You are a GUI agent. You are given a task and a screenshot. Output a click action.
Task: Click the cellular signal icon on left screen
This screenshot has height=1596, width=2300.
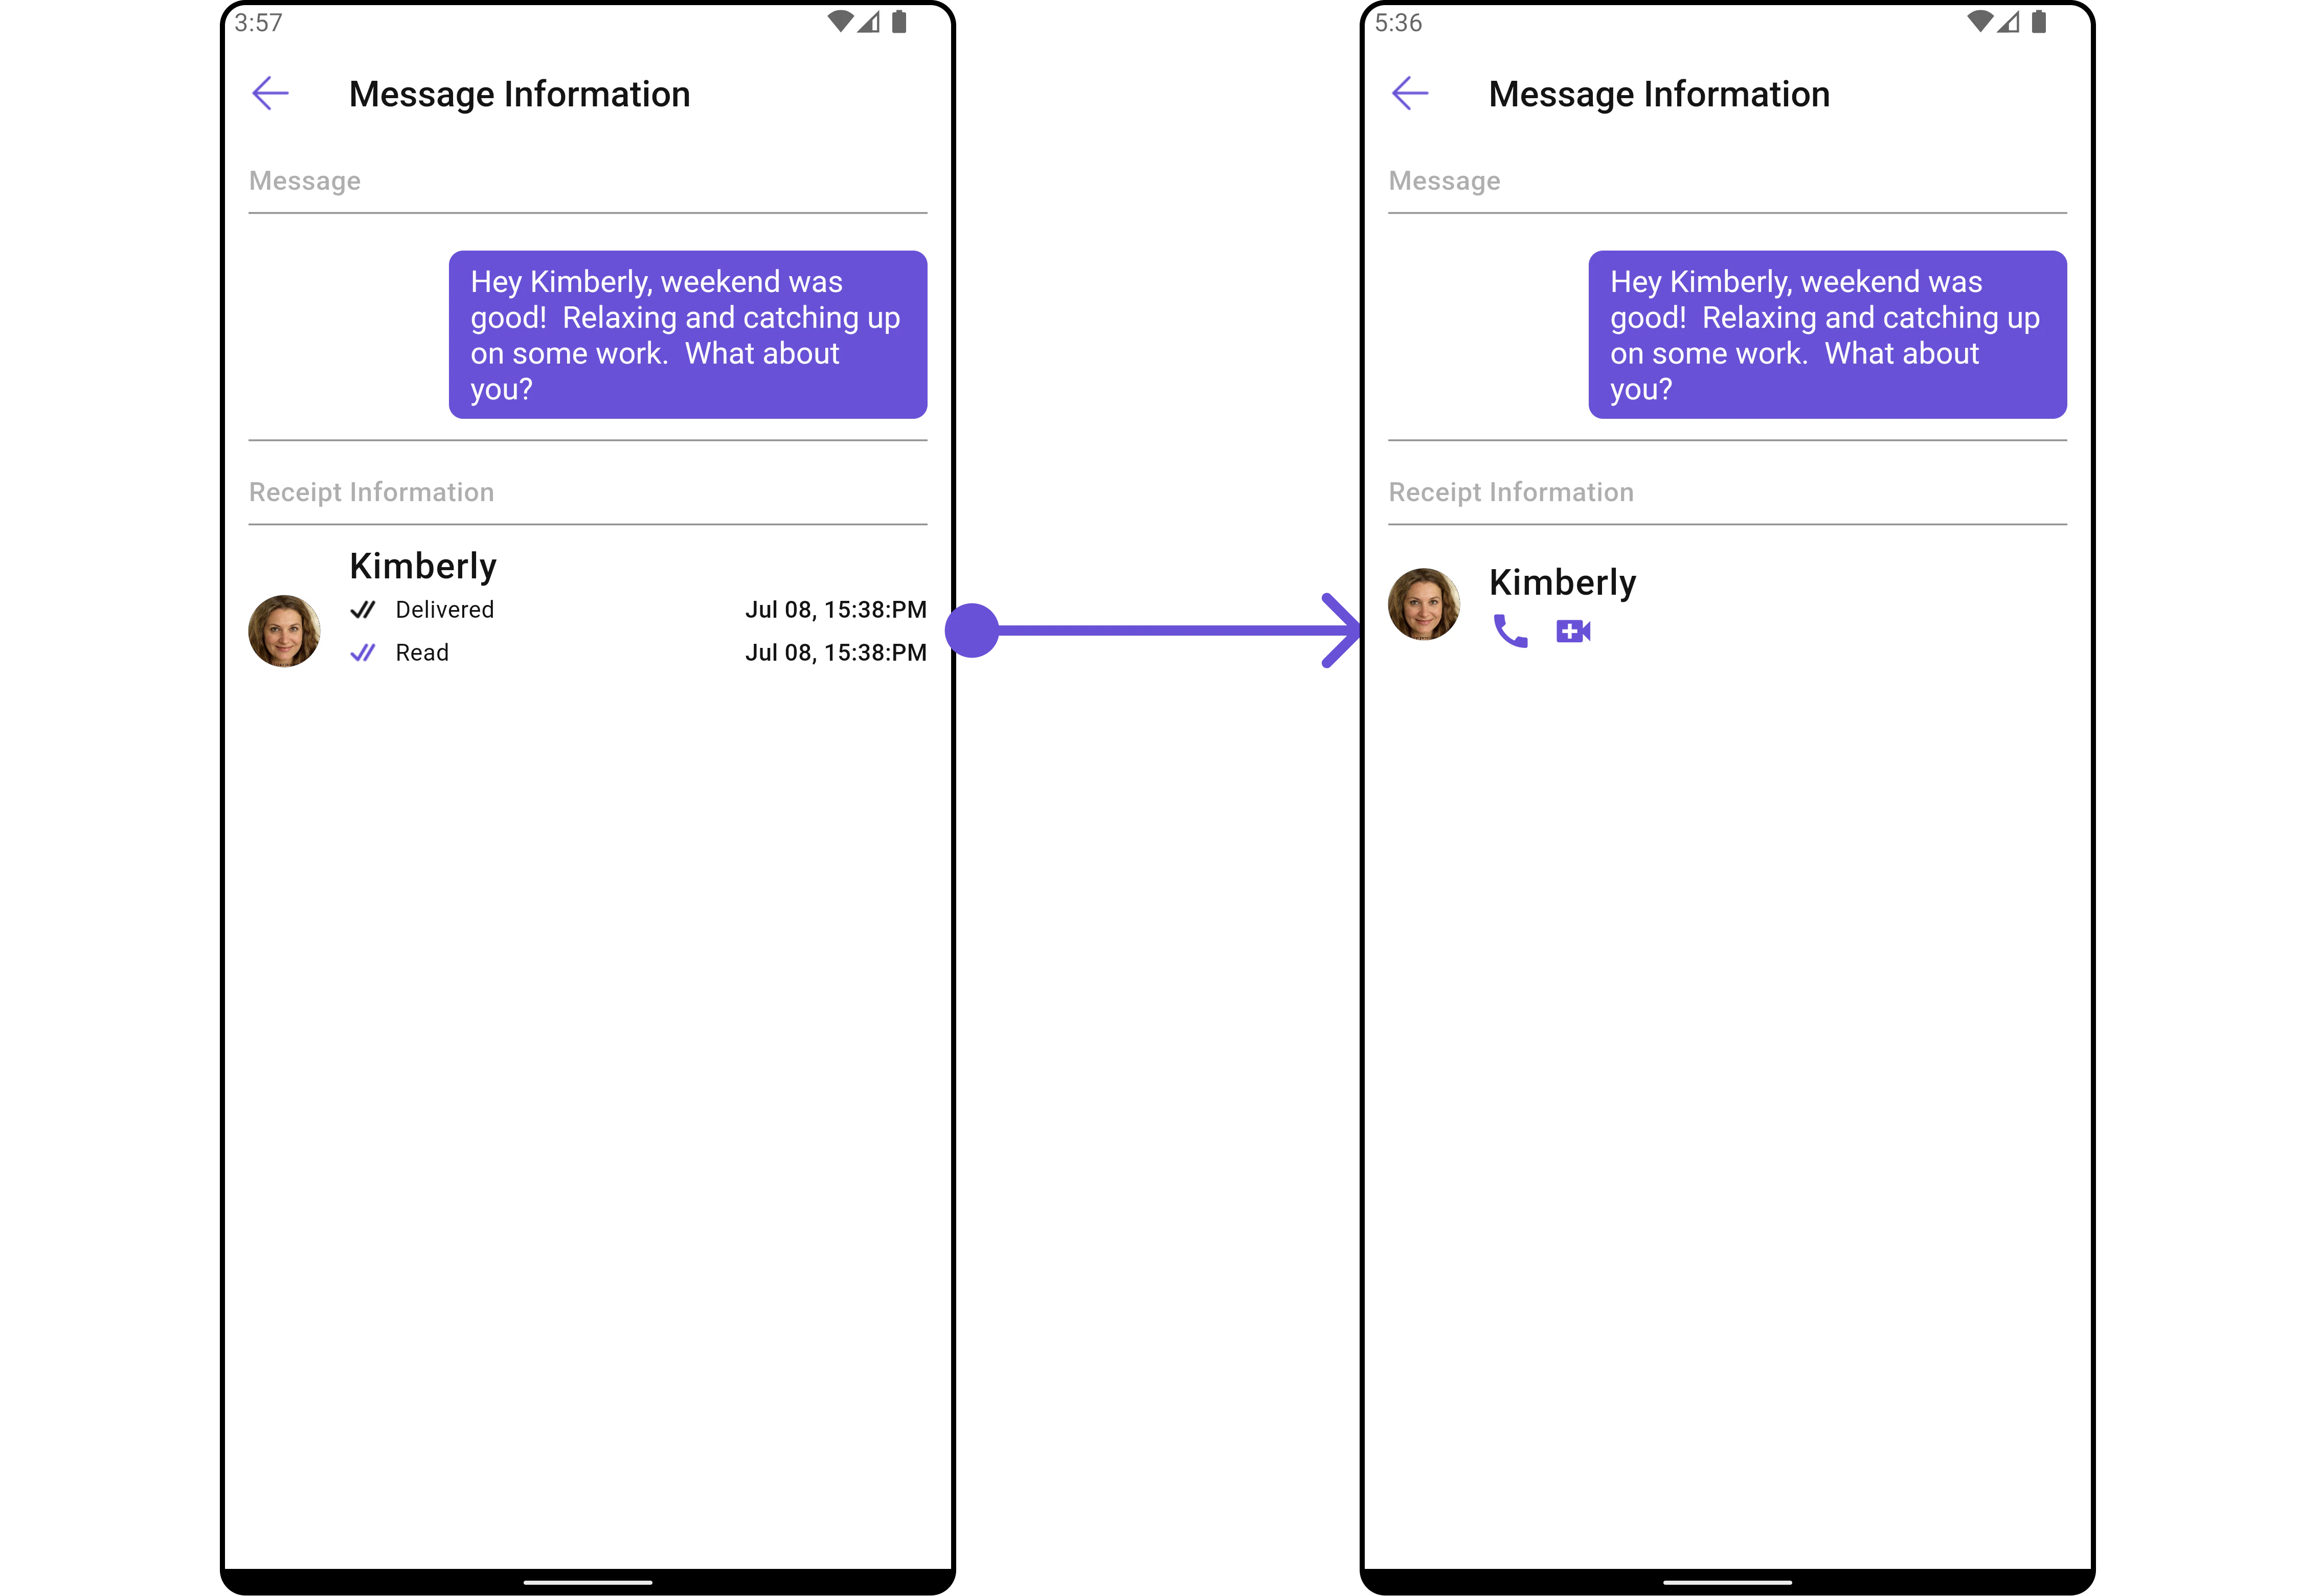click(868, 22)
